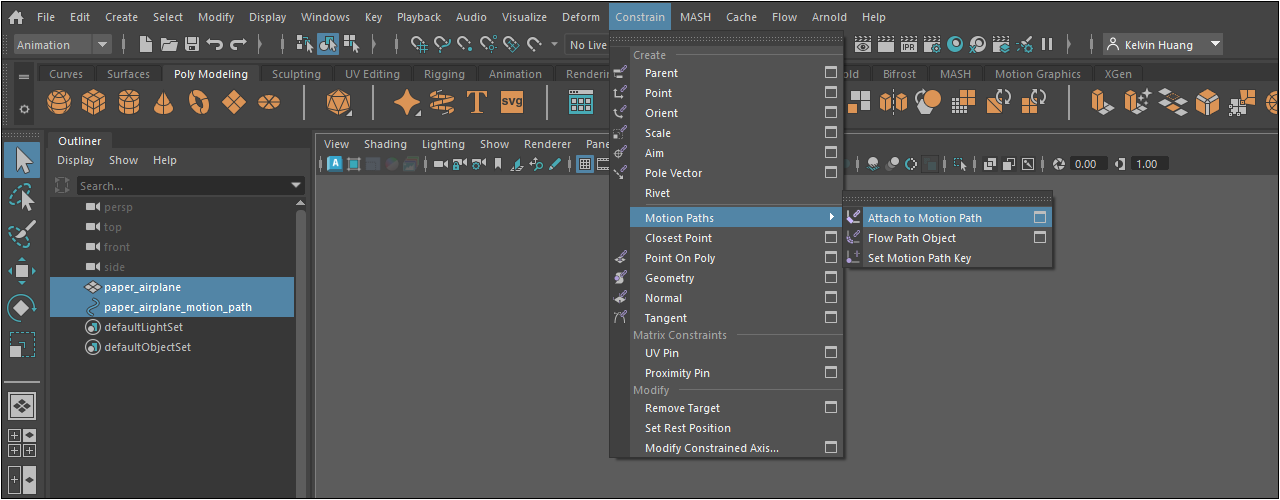1280x500 pixels.
Task: Click the viewport gamma value field
Action: 1150,164
